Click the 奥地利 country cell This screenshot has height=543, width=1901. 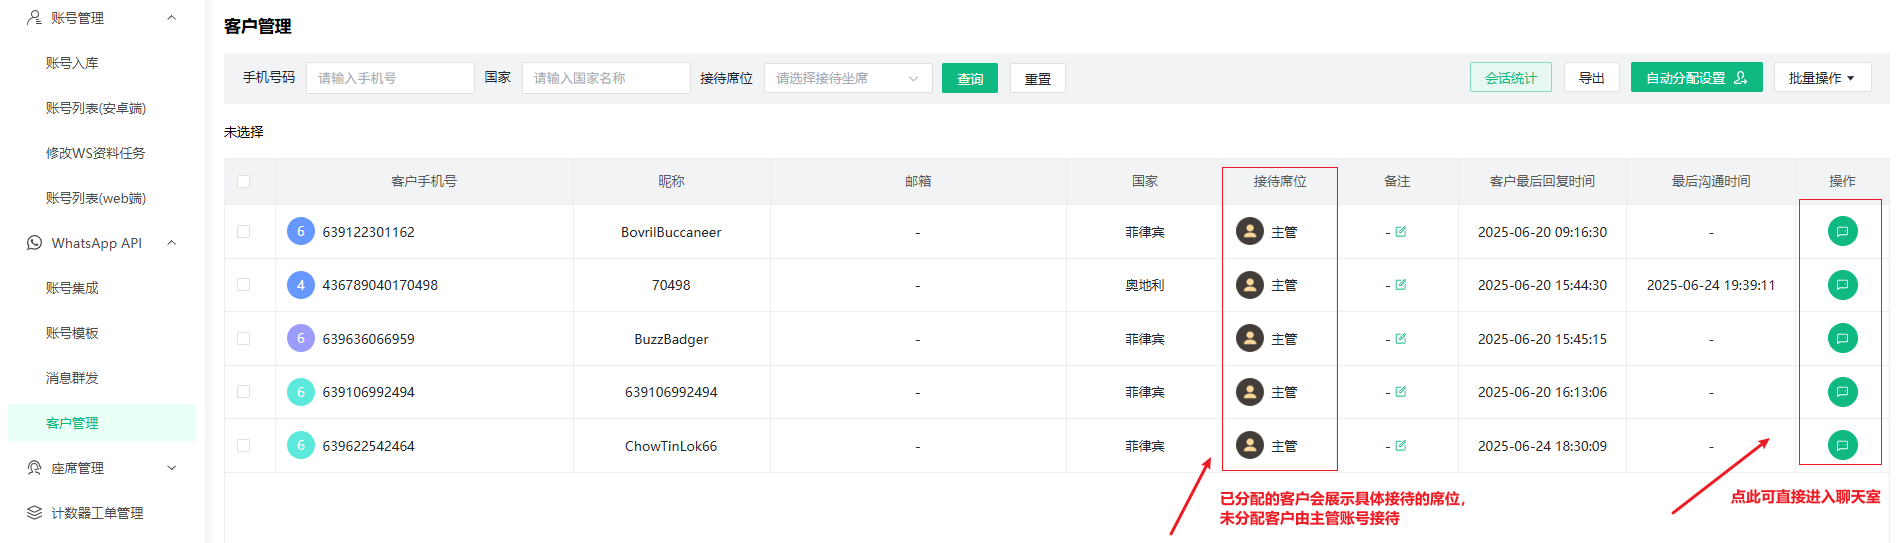[1145, 285]
